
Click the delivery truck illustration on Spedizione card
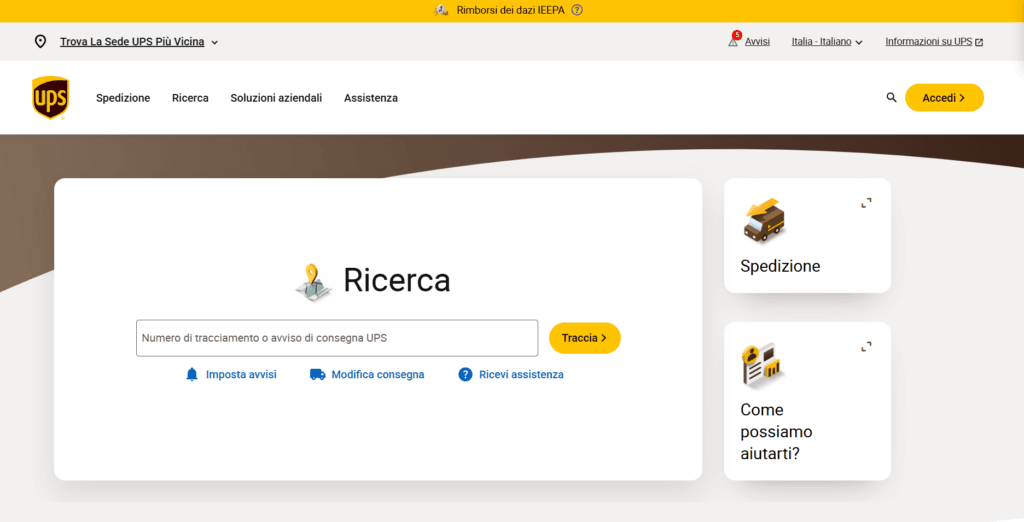pos(763,220)
